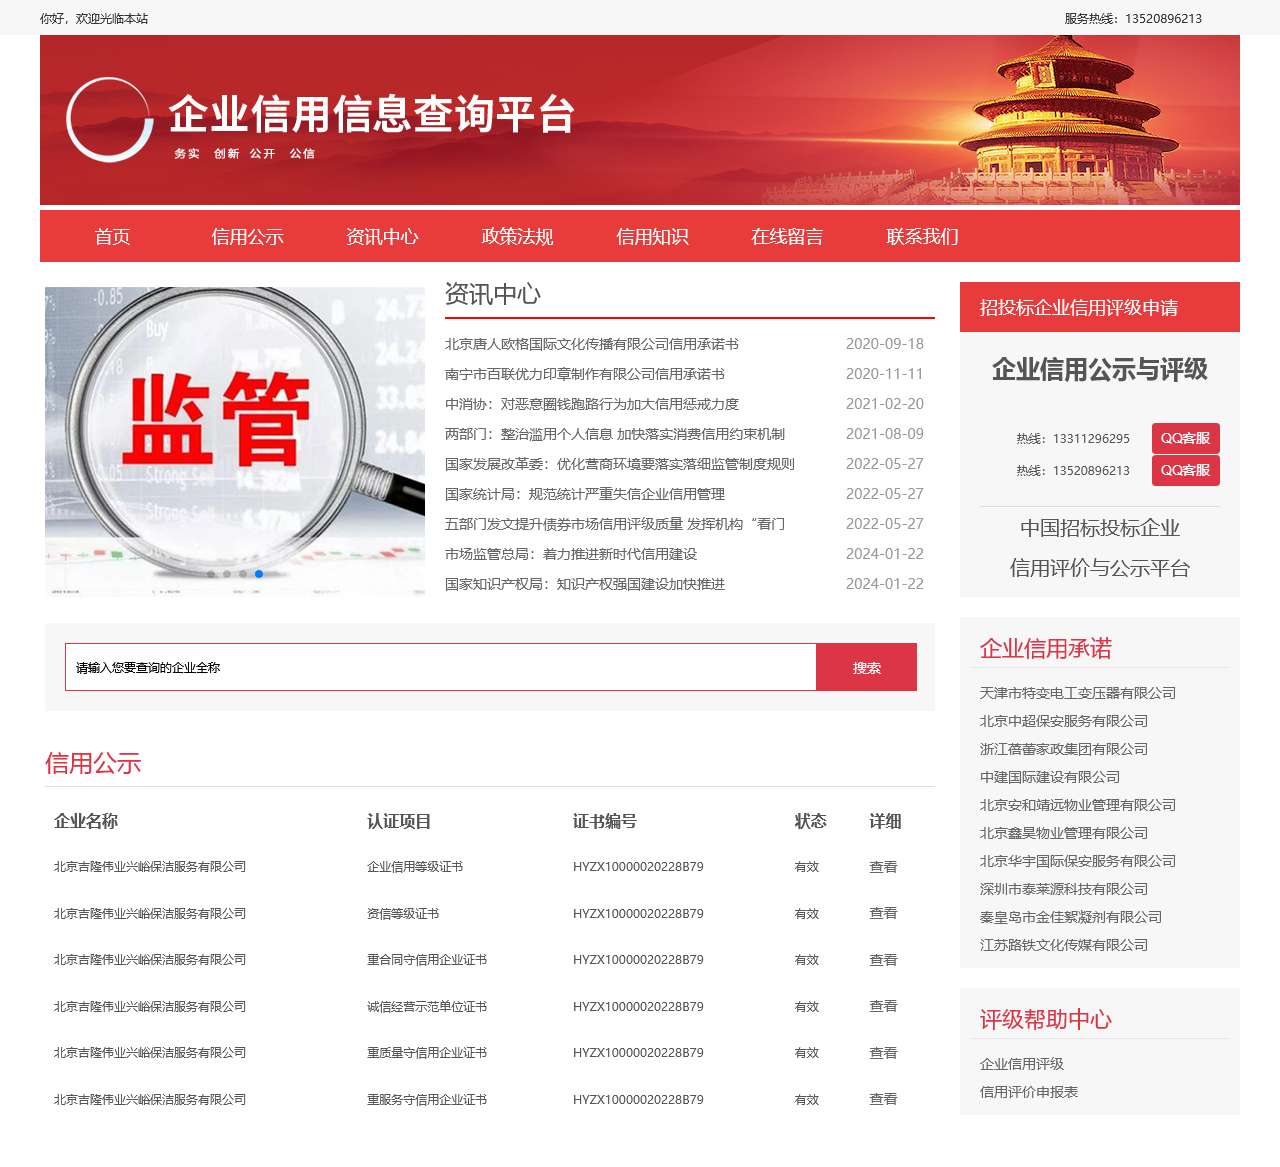Click 查看 for the 重合同守信用企业证书 row
The image size is (1280, 1167).
pyautogui.click(x=883, y=960)
